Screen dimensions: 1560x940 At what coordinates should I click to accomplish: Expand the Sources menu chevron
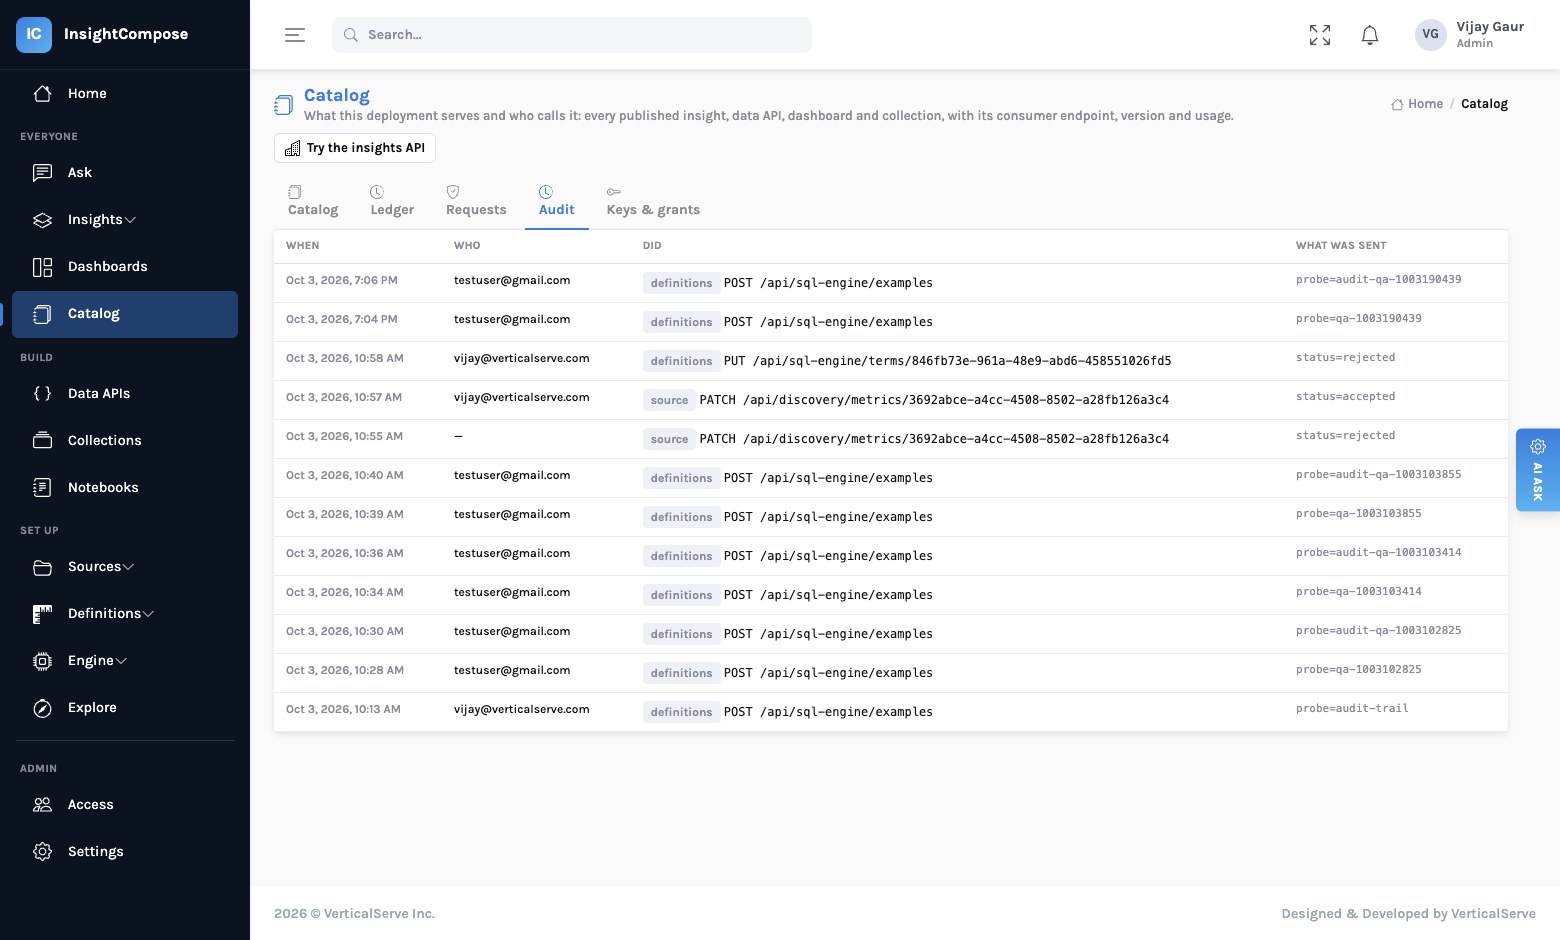(128, 567)
